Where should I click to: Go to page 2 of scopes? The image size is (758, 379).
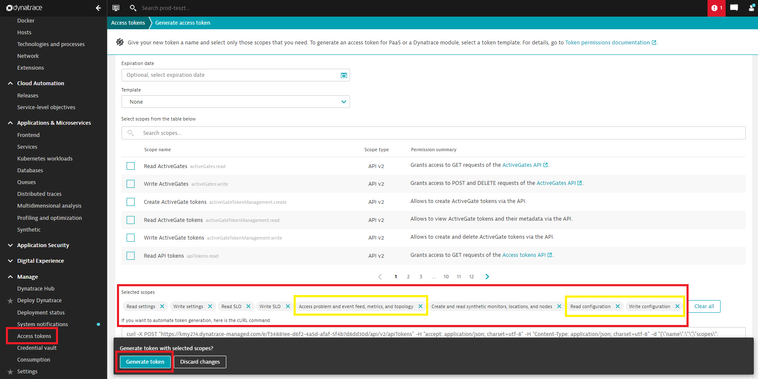click(408, 277)
